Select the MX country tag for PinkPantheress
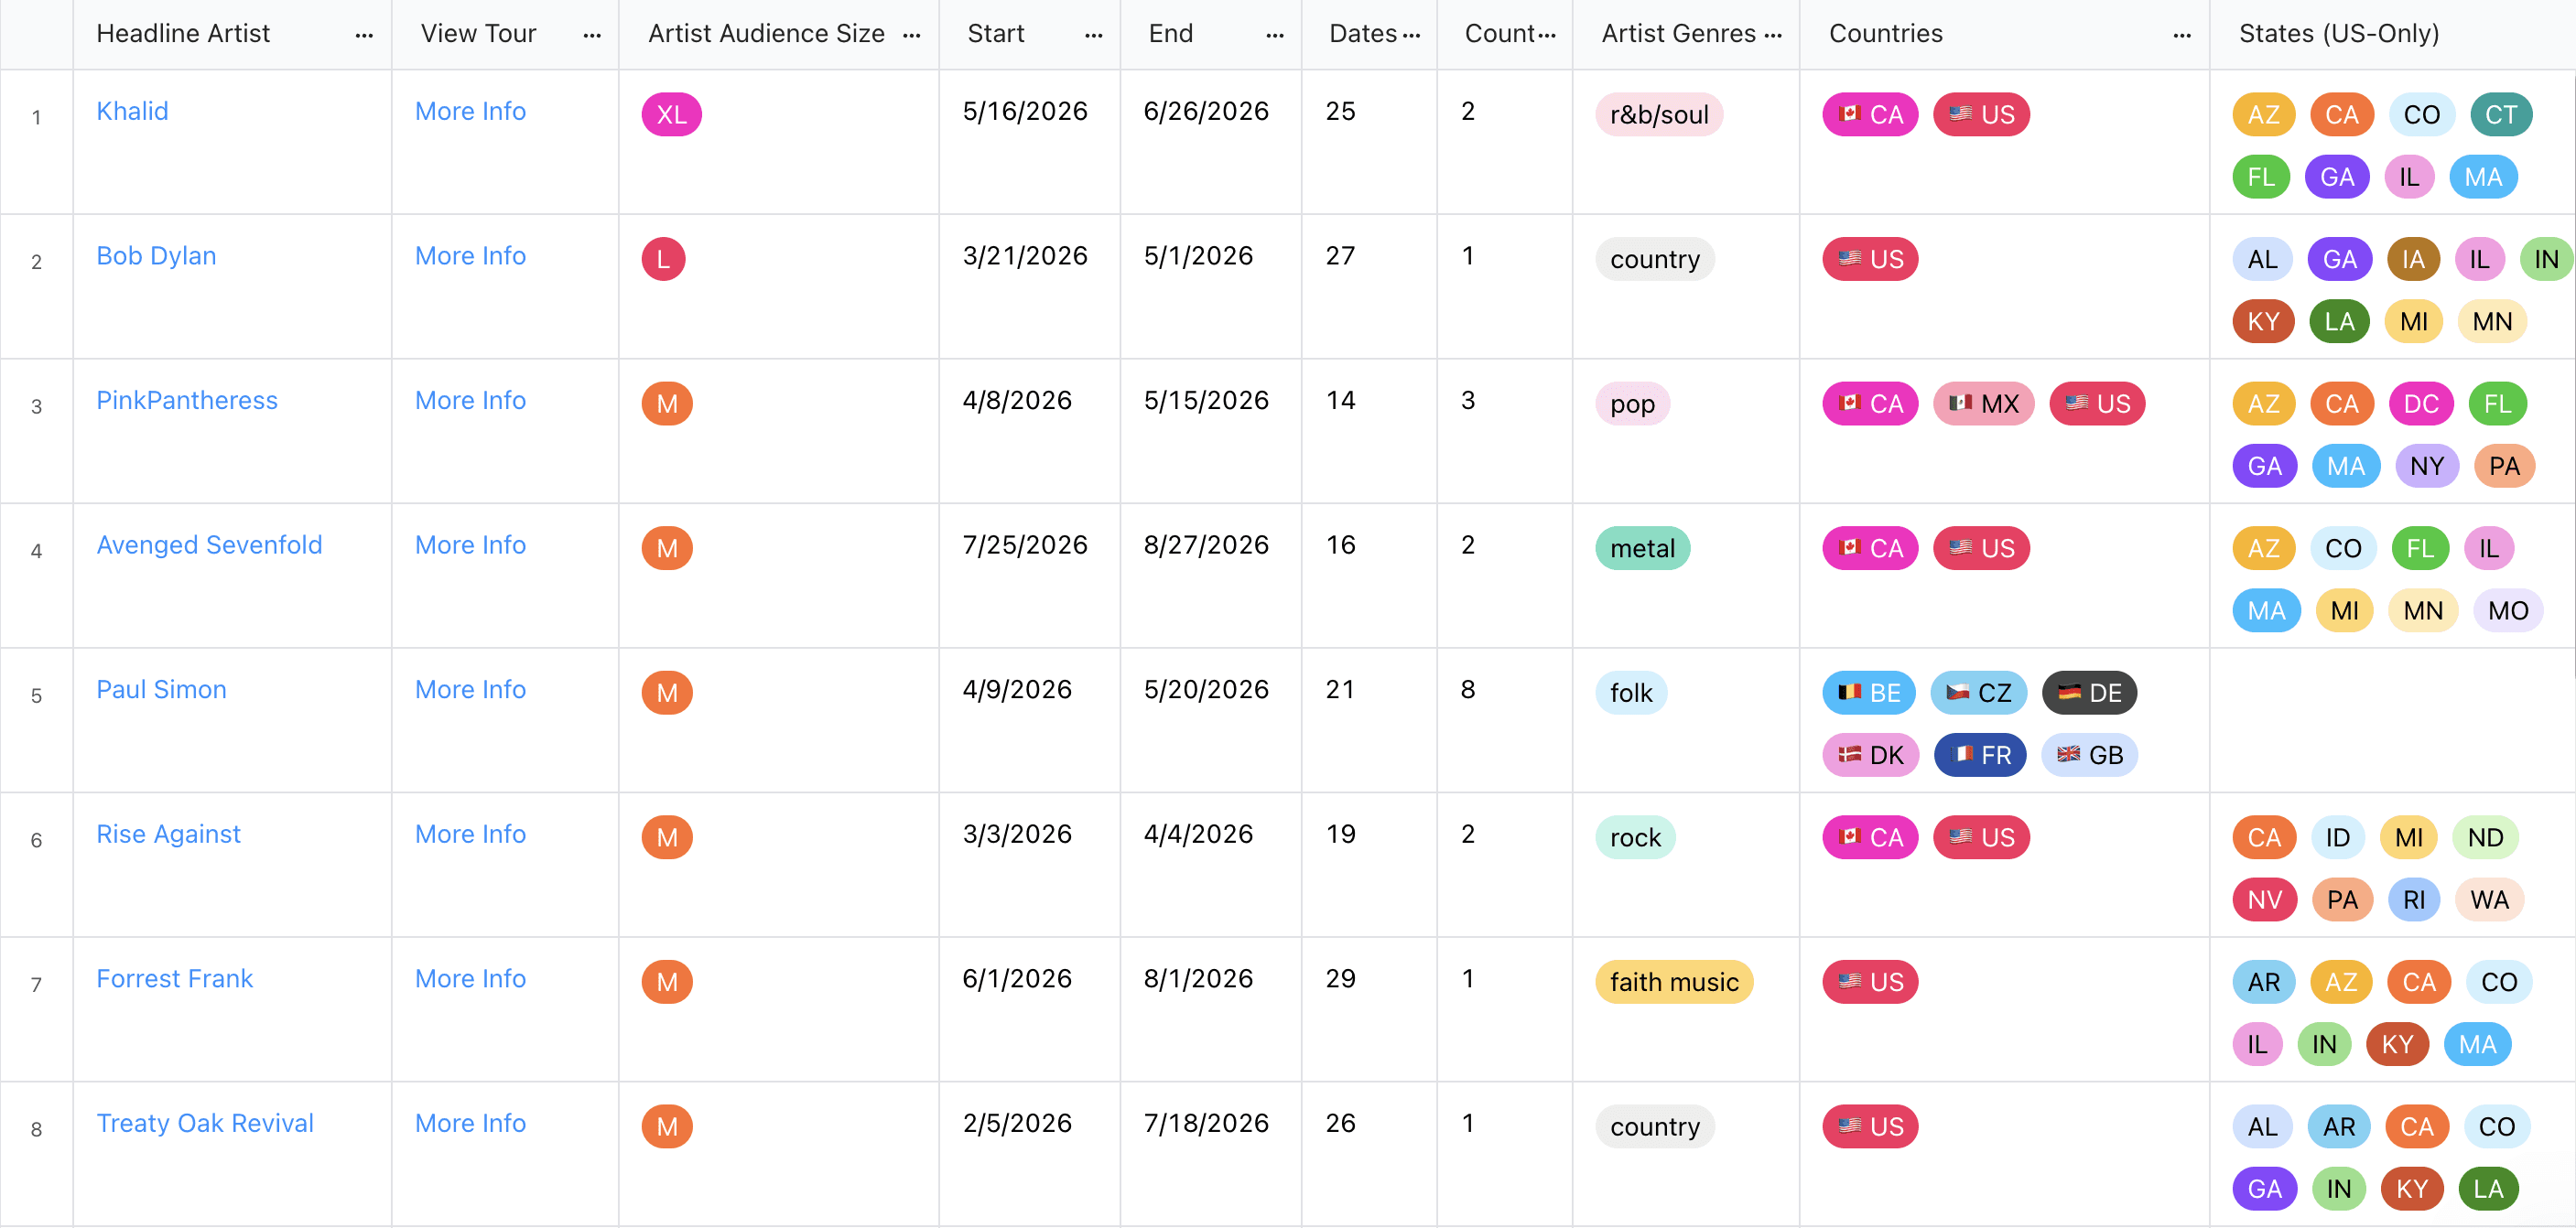 [x=1983, y=404]
